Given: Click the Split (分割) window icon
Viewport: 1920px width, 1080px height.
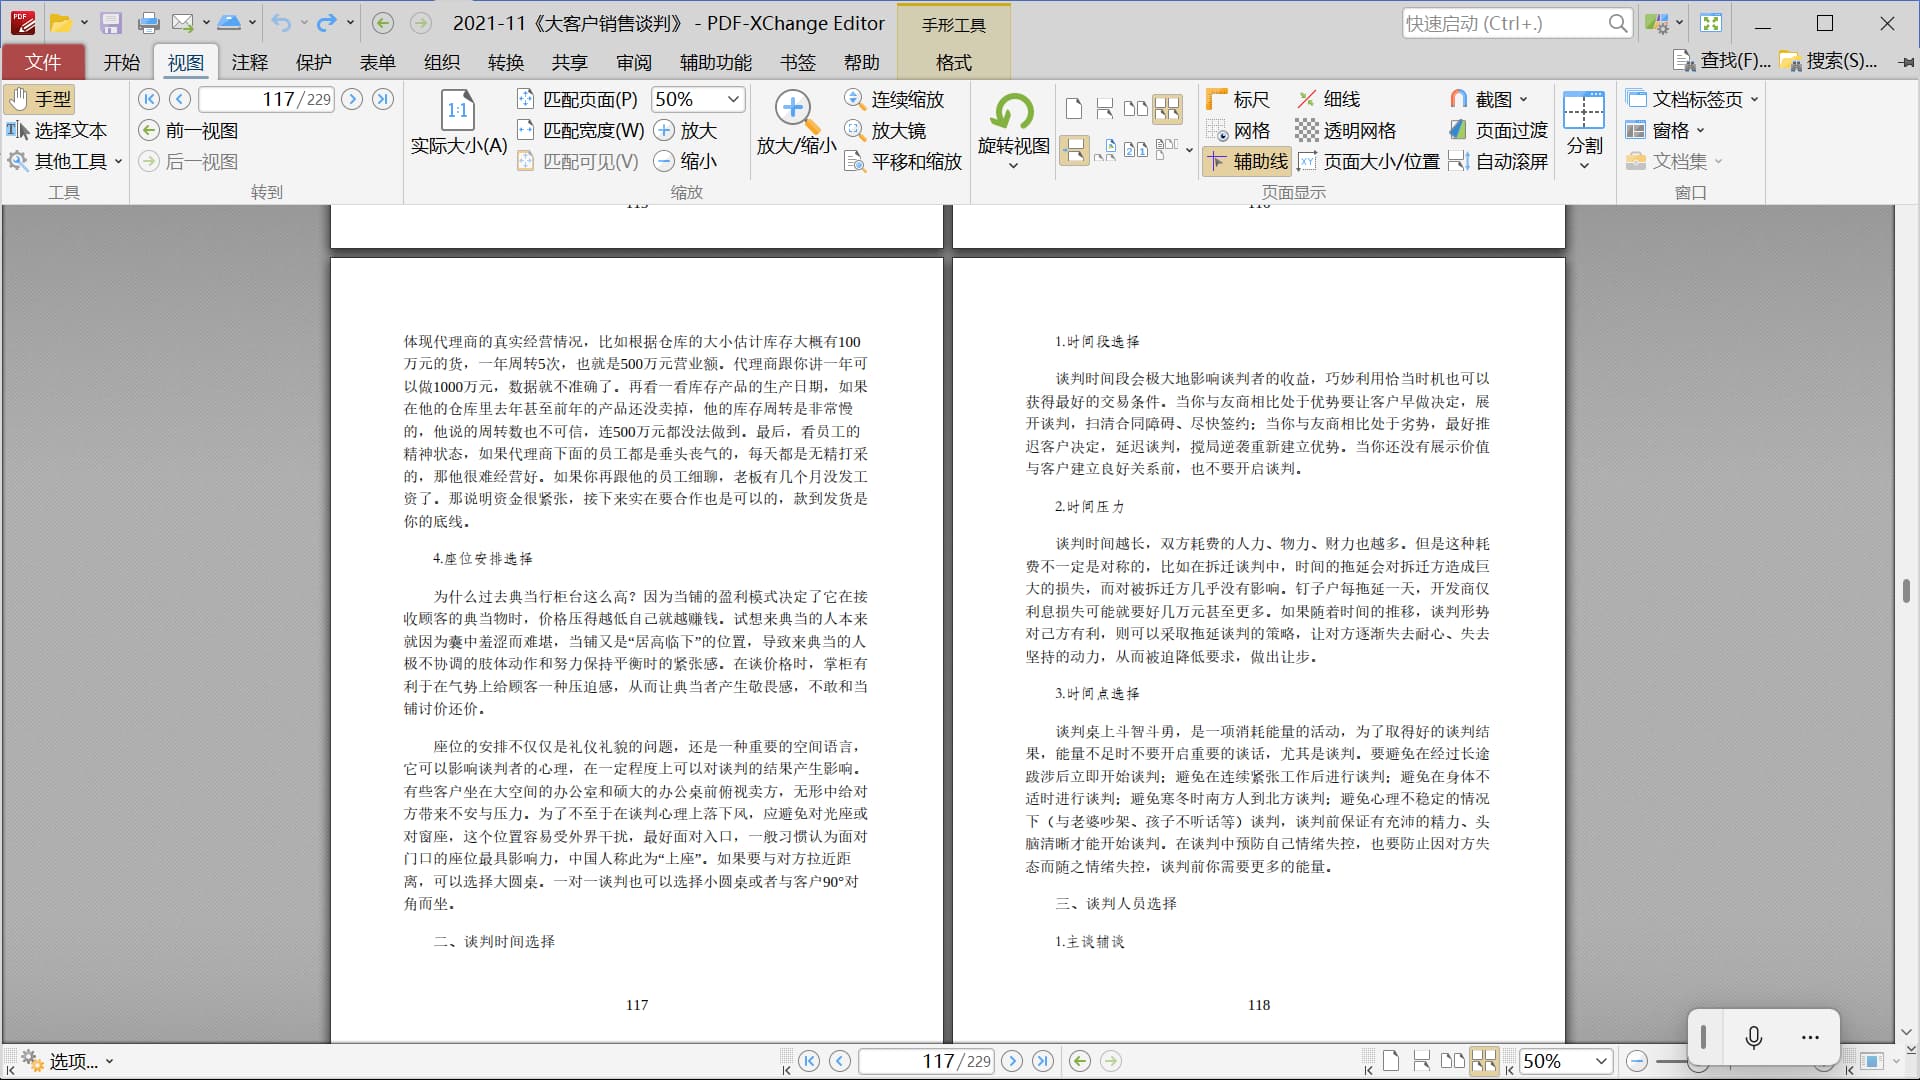Looking at the screenshot, I should click(x=1583, y=111).
